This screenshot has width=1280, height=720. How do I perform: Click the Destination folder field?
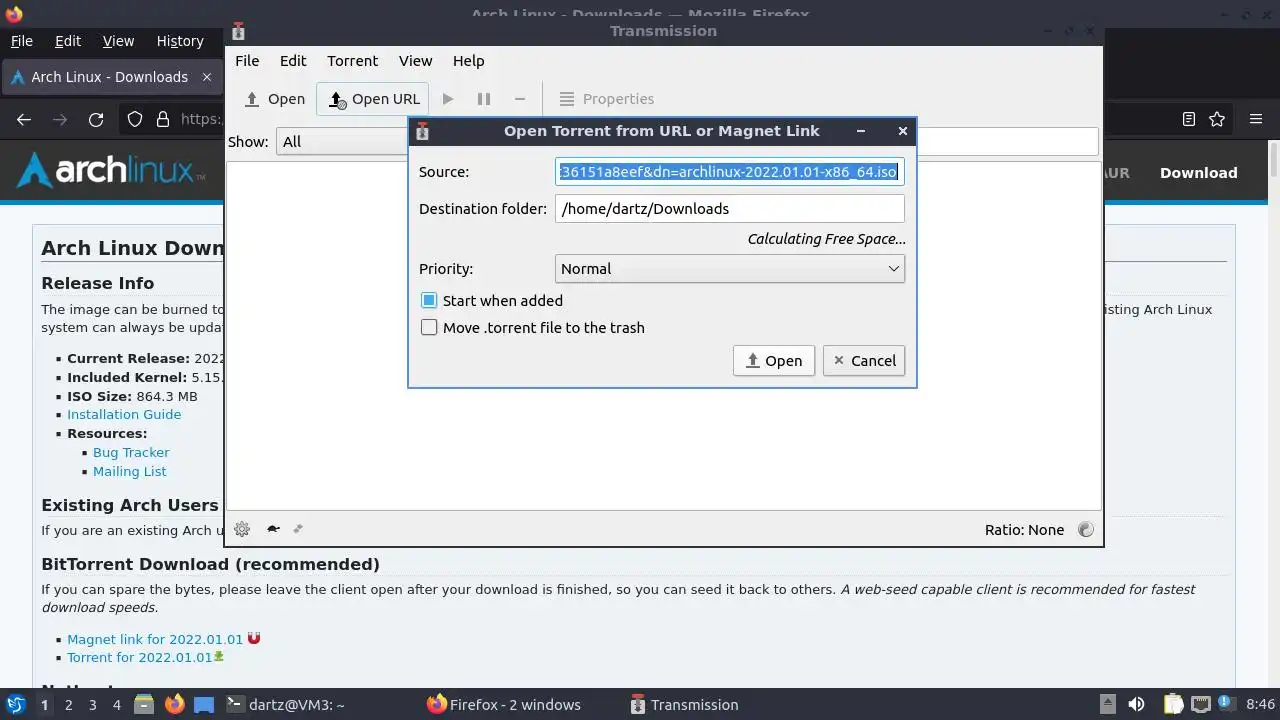pos(730,209)
